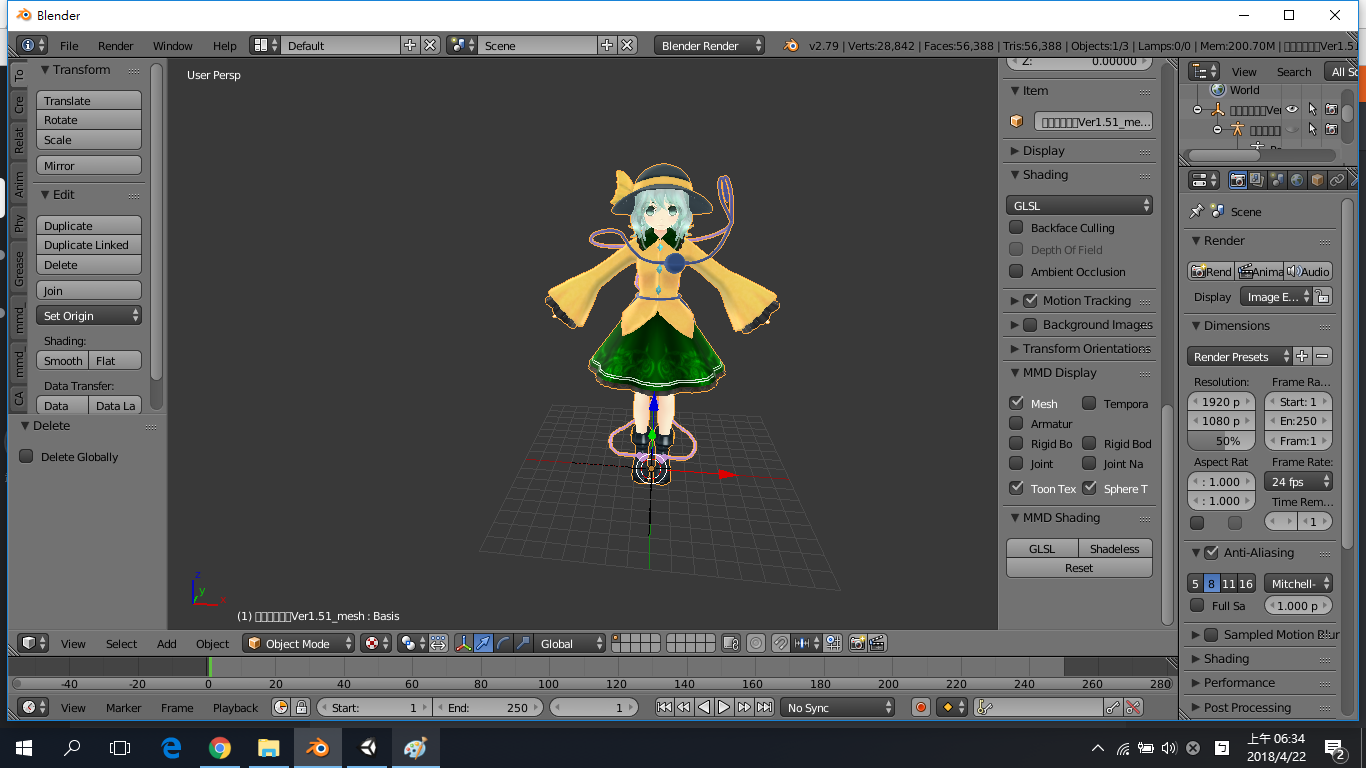Enable the Background Images checkbox
1366x768 pixels.
pyautogui.click(x=1030, y=324)
